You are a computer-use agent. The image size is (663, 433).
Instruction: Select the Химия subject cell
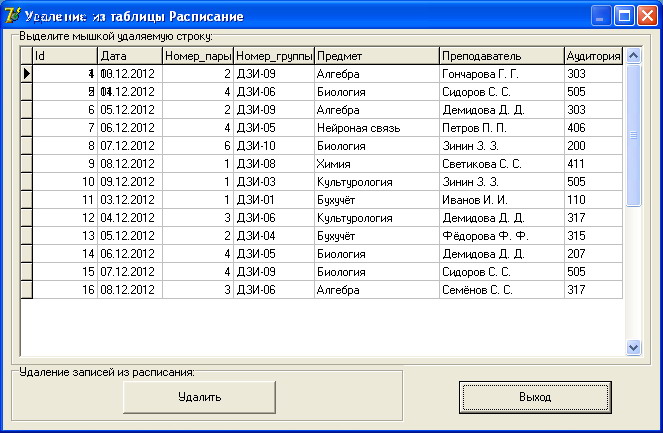(377, 164)
